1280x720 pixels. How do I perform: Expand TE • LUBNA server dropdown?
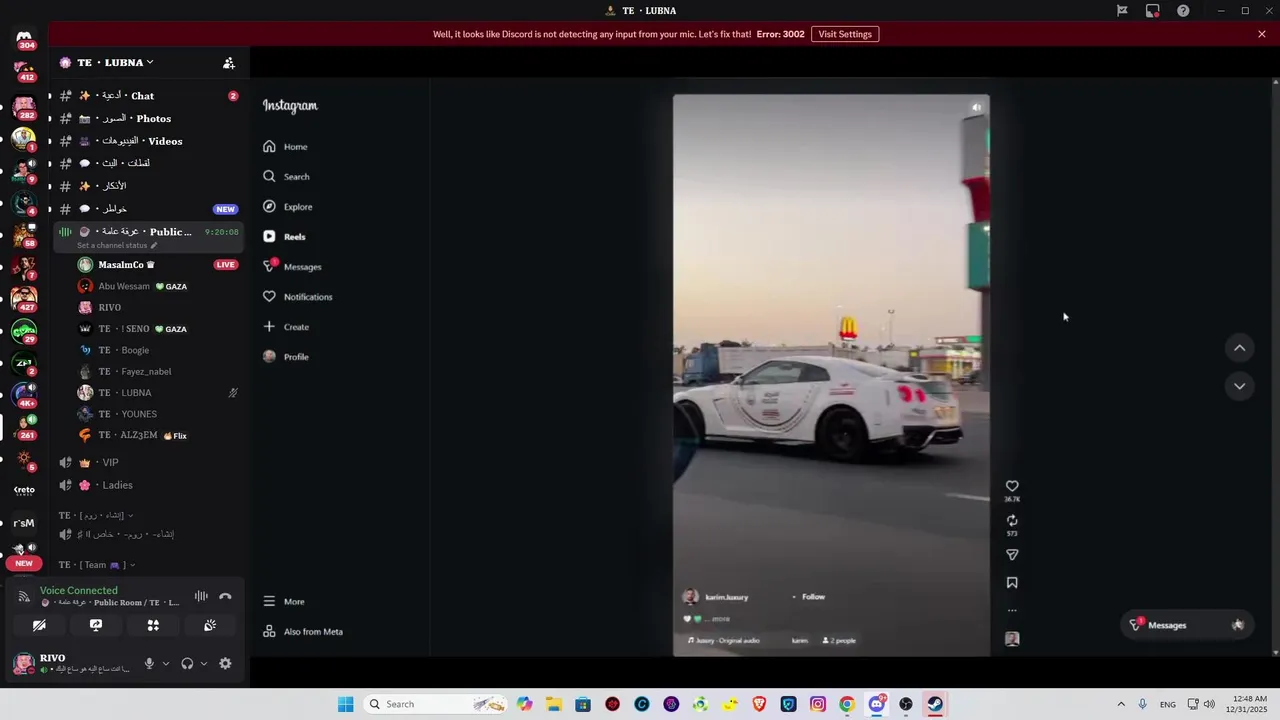click(115, 62)
